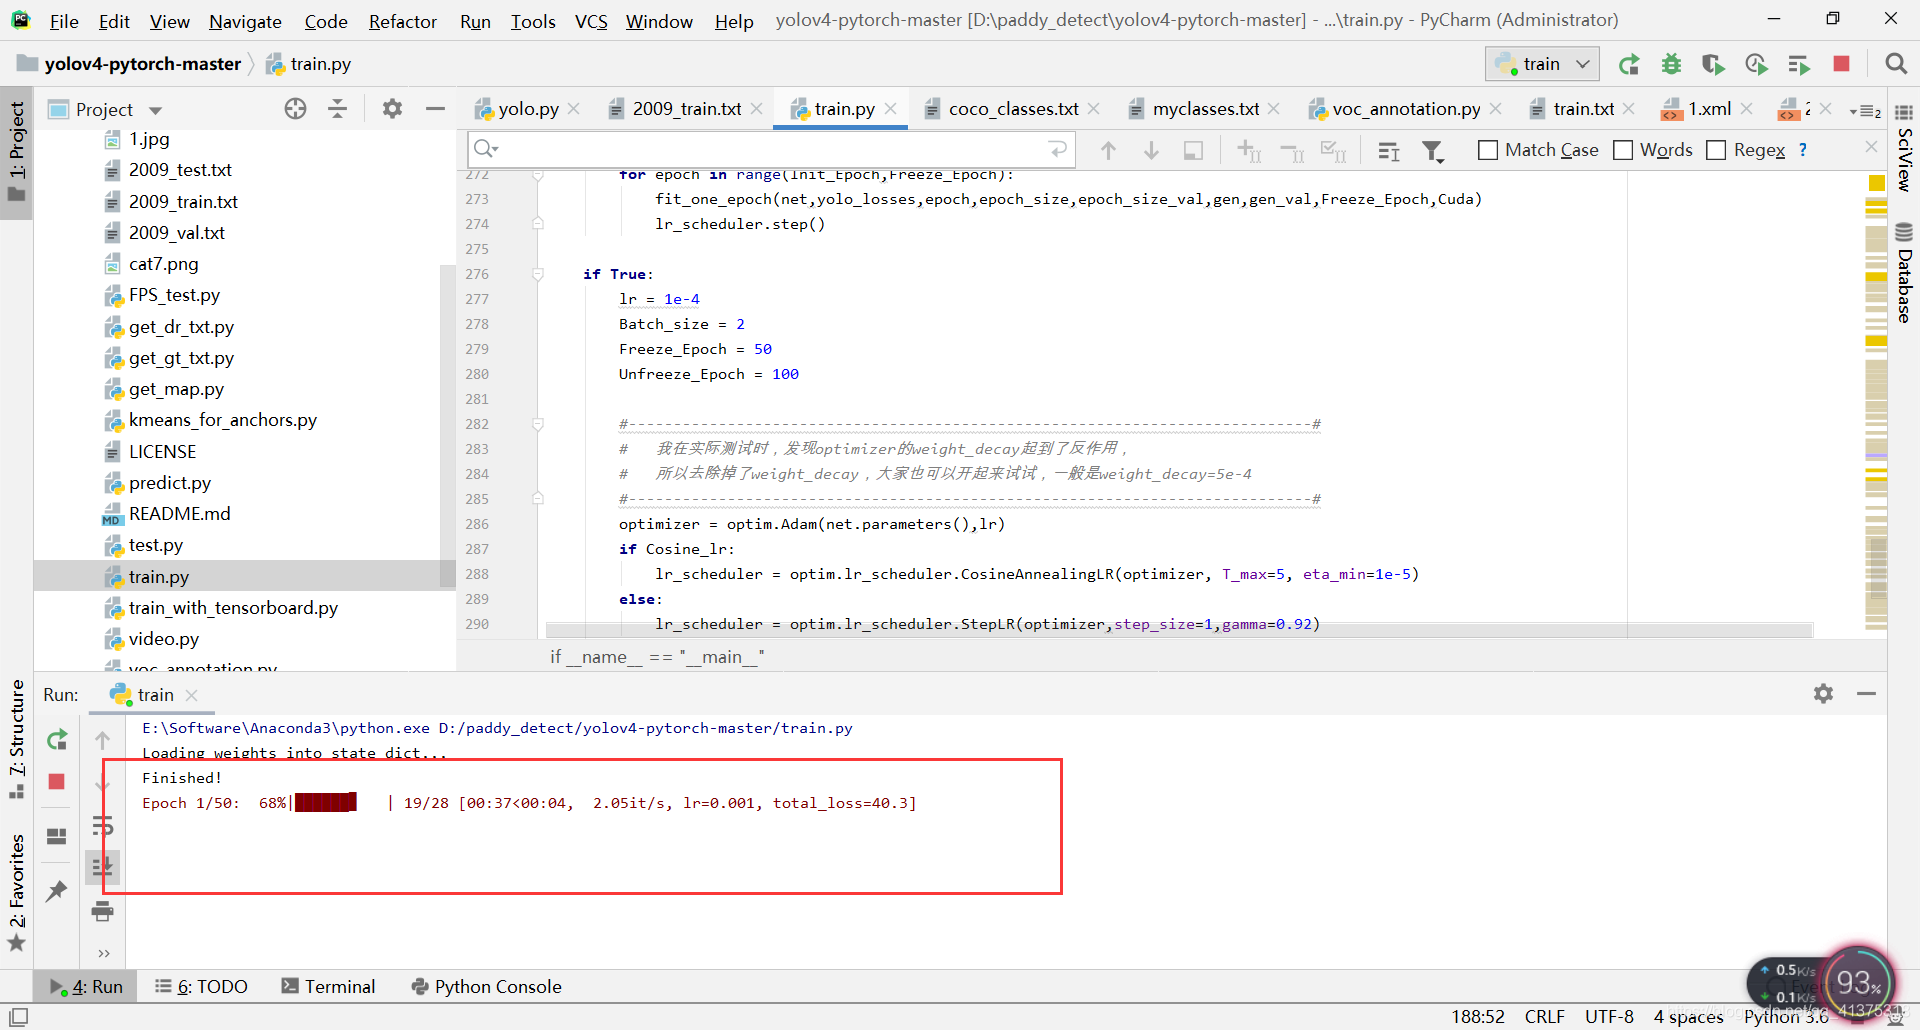Open the Terminal tool window
Viewport: 1920px width, 1030px height.
pos(328,987)
